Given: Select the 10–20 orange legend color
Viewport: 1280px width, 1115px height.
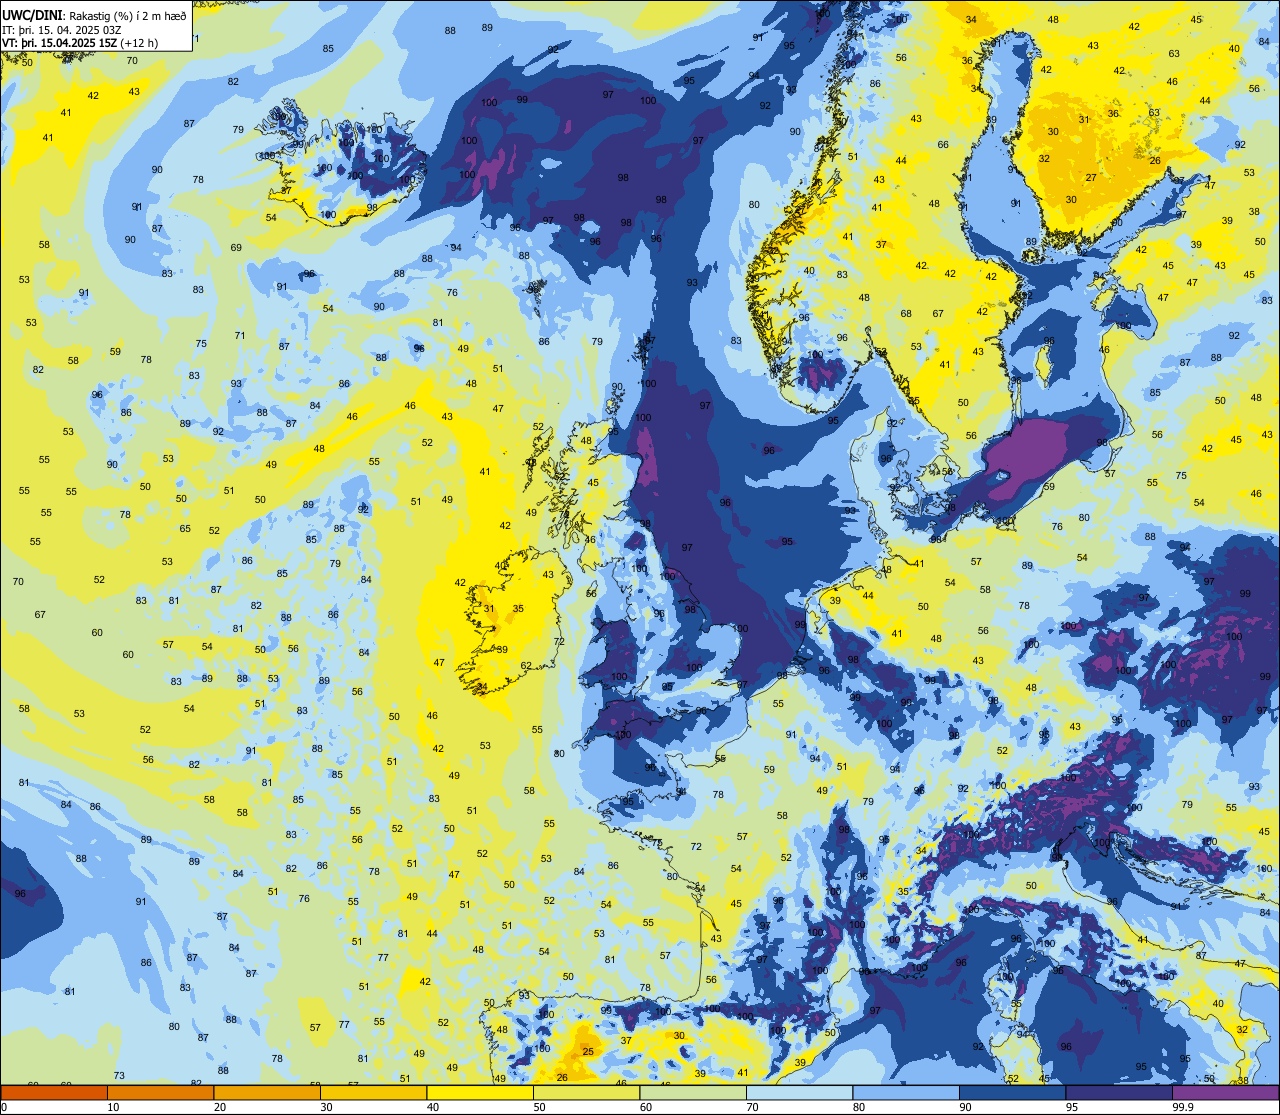Looking at the screenshot, I should (x=160, y=1092).
